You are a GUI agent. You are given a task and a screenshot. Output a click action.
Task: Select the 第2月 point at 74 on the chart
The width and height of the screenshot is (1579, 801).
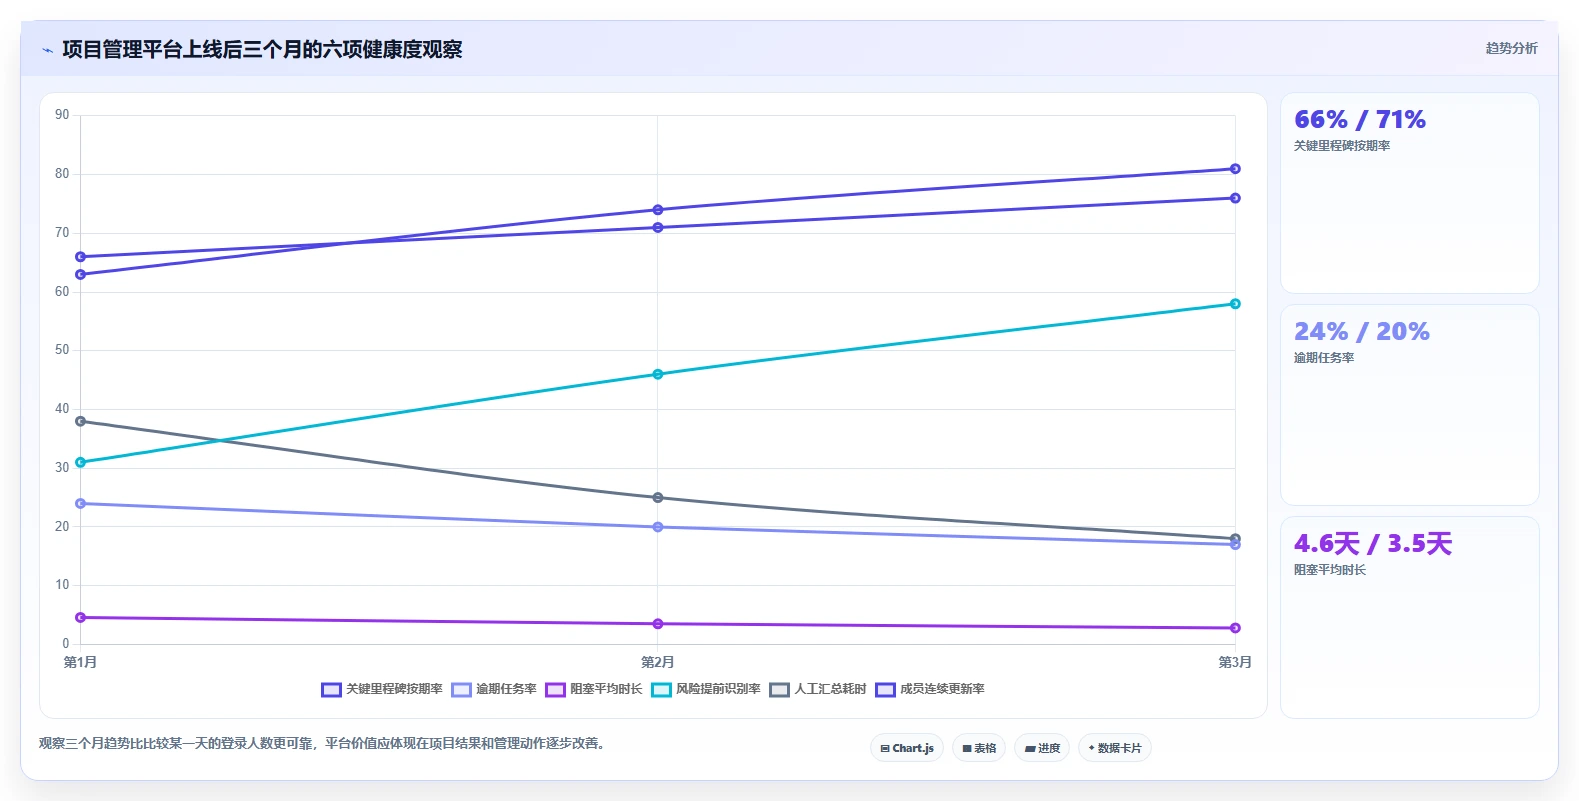(658, 210)
